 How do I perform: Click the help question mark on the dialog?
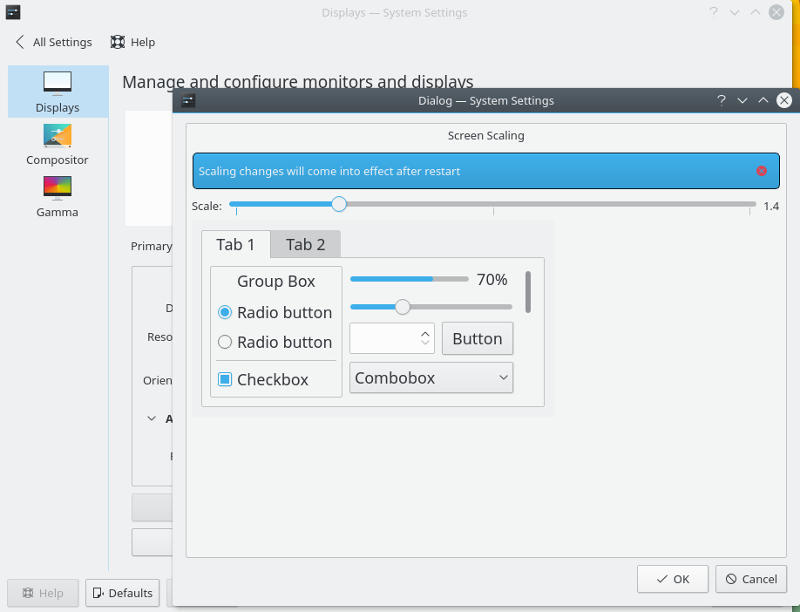pos(721,100)
